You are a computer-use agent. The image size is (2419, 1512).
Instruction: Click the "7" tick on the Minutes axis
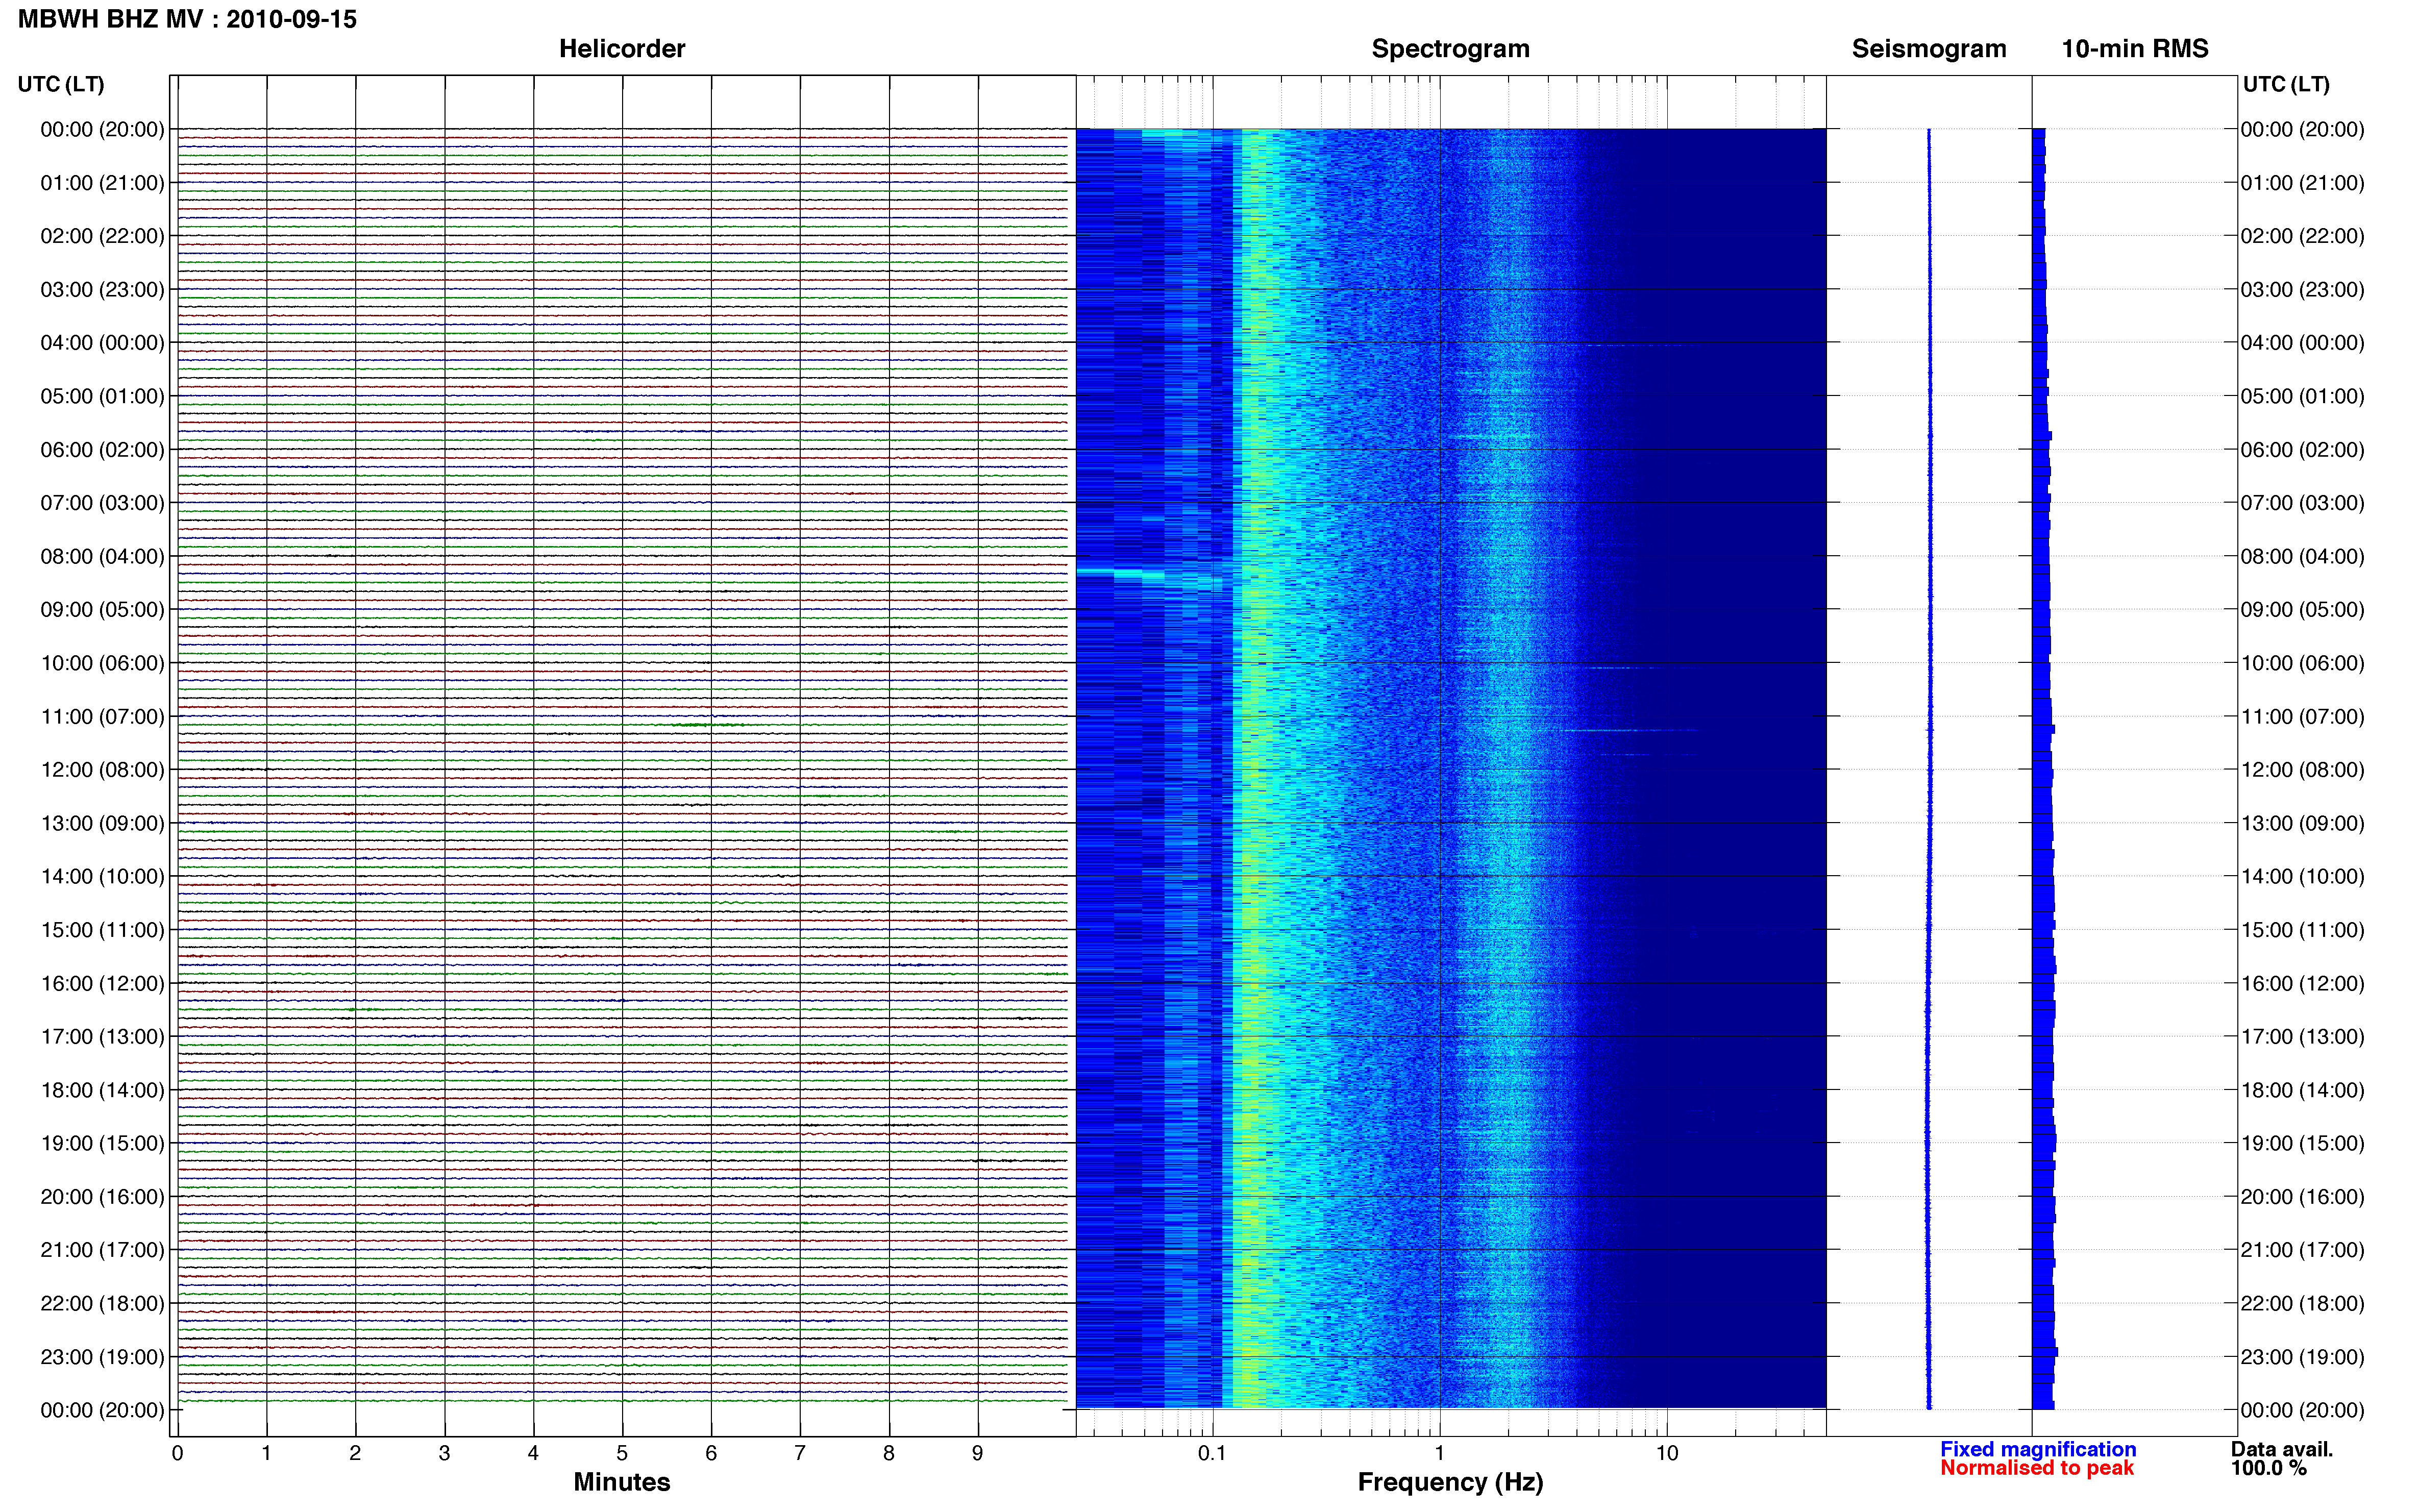pos(800,1454)
